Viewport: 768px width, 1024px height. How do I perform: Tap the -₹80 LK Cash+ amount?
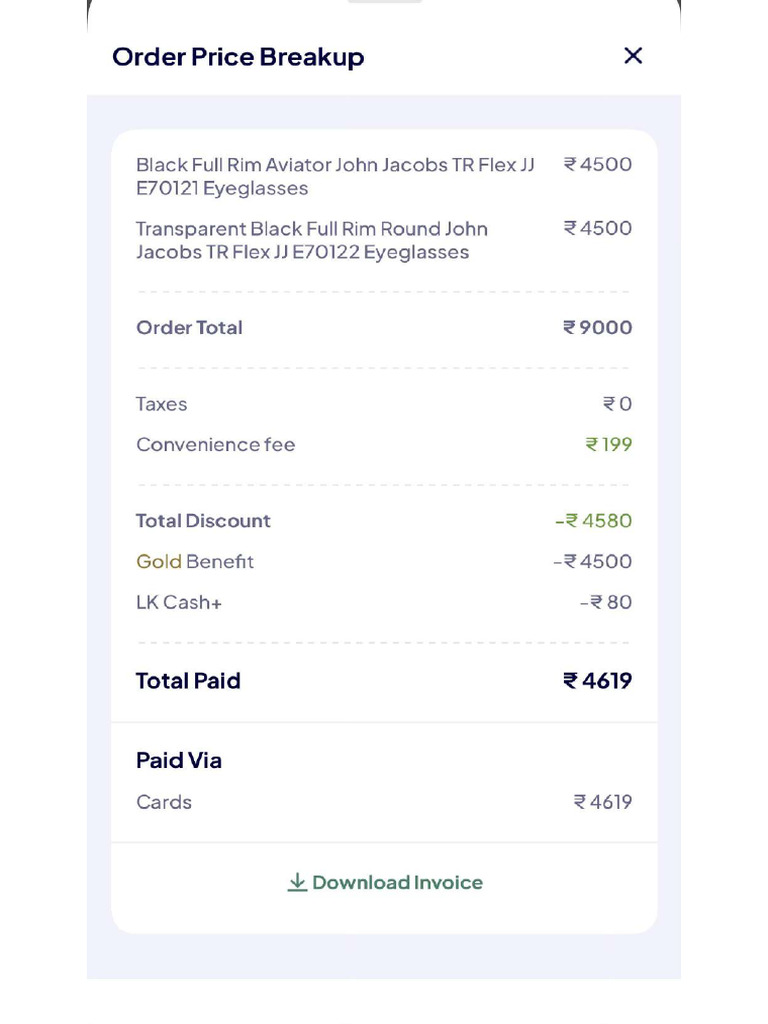pos(606,602)
